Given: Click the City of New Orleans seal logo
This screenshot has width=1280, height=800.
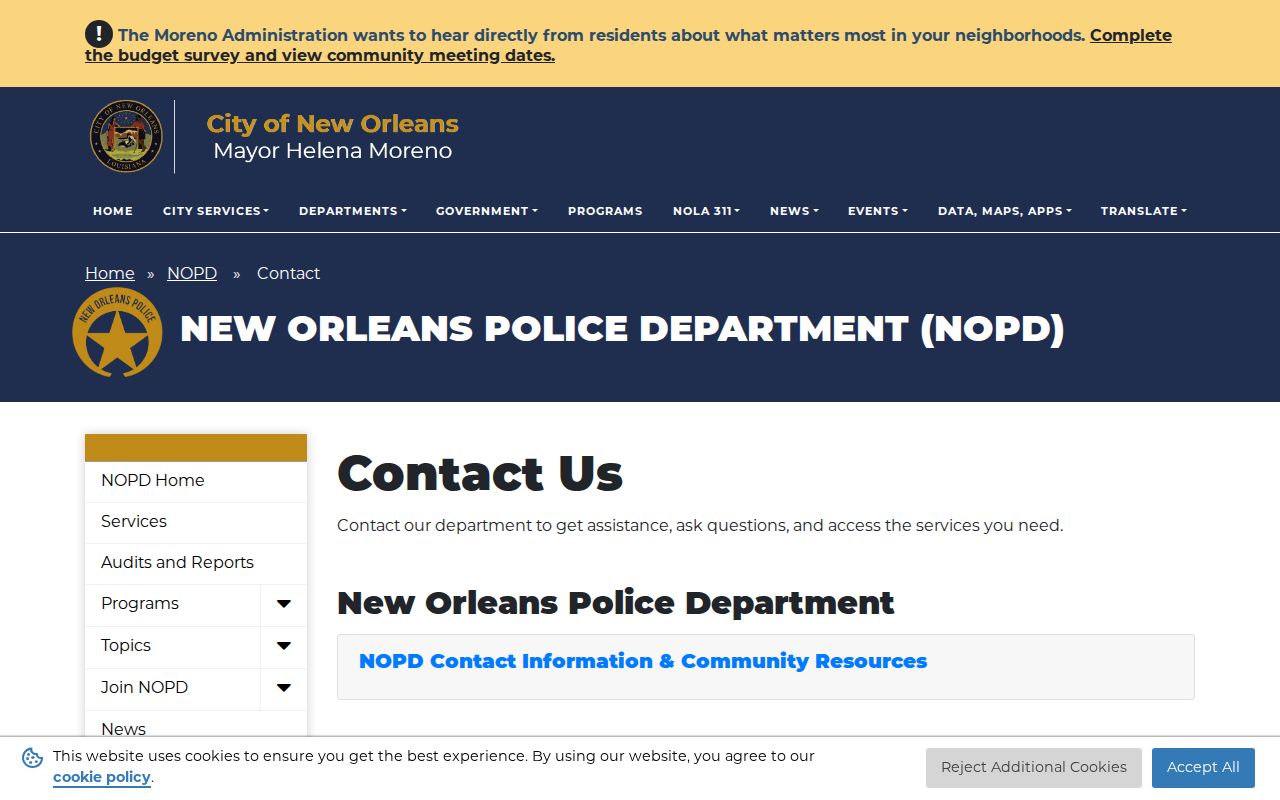Looking at the screenshot, I should [x=126, y=136].
